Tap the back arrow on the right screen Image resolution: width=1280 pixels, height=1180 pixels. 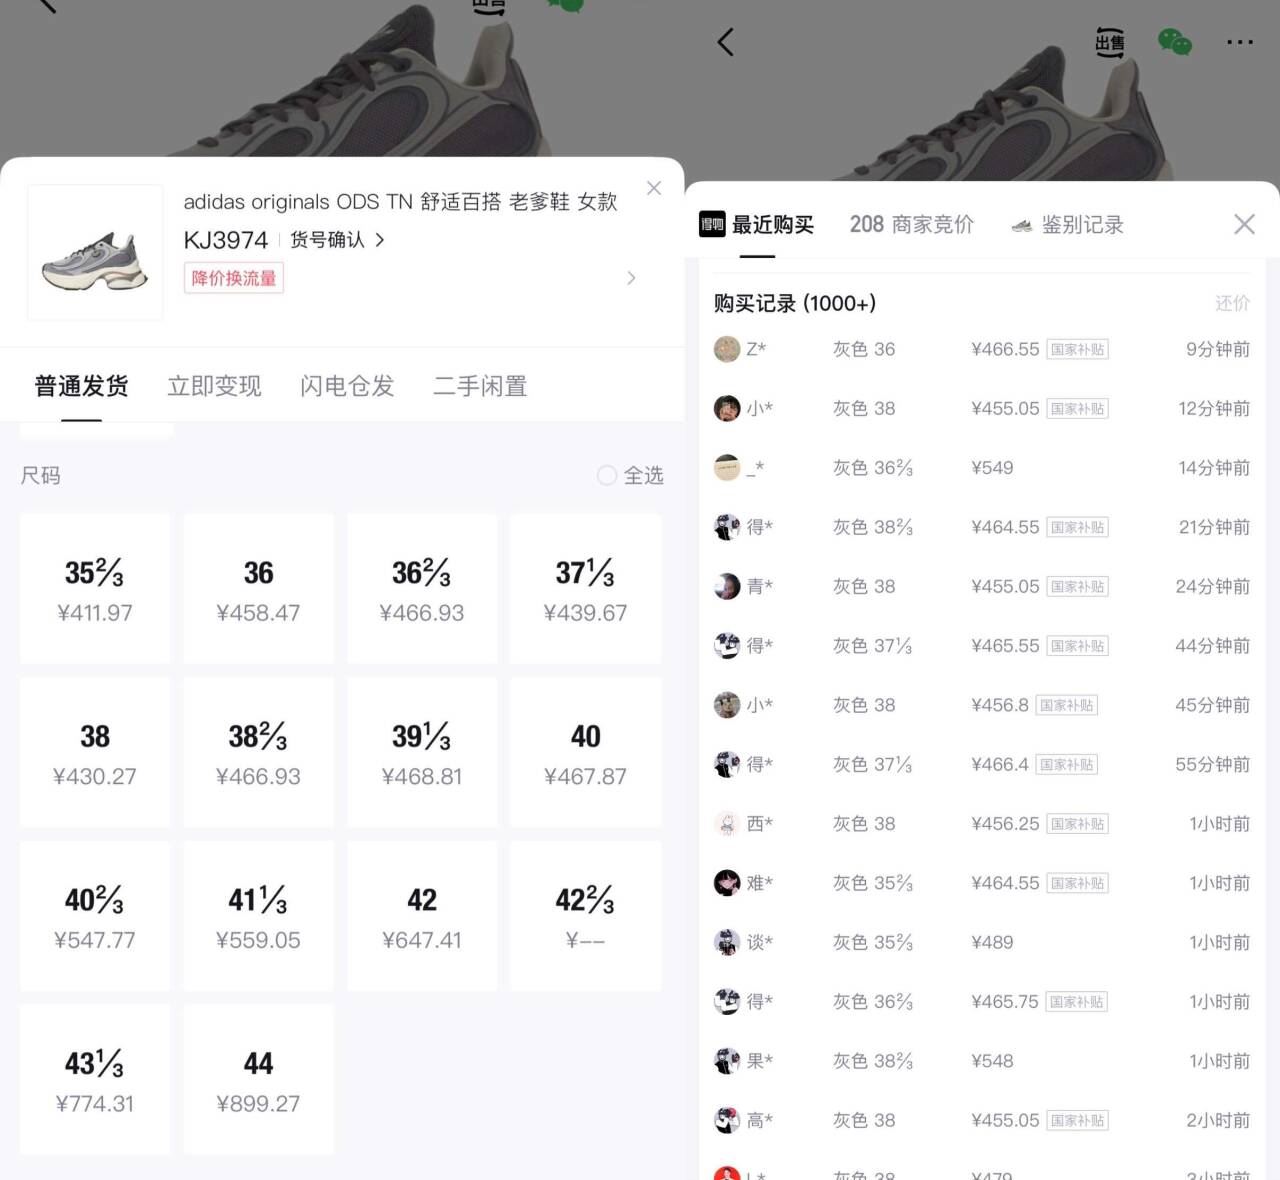(x=726, y=42)
